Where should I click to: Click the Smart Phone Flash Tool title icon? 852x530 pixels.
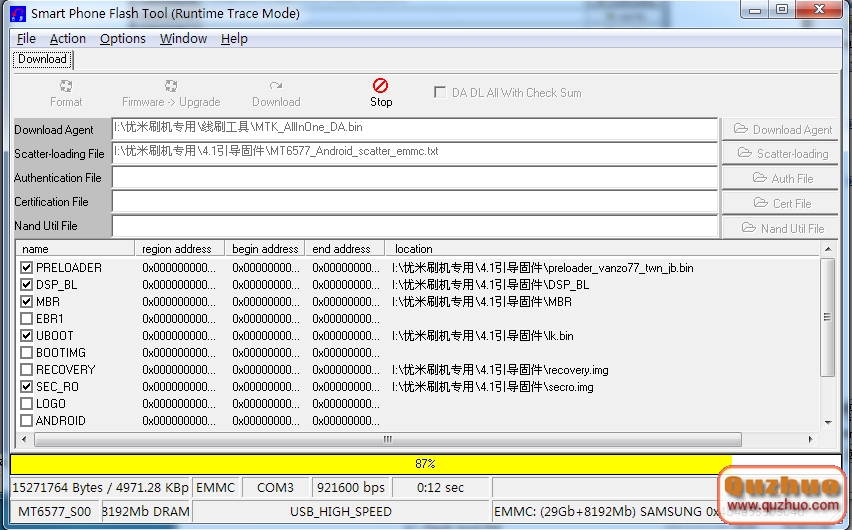[x=18, y=14]
